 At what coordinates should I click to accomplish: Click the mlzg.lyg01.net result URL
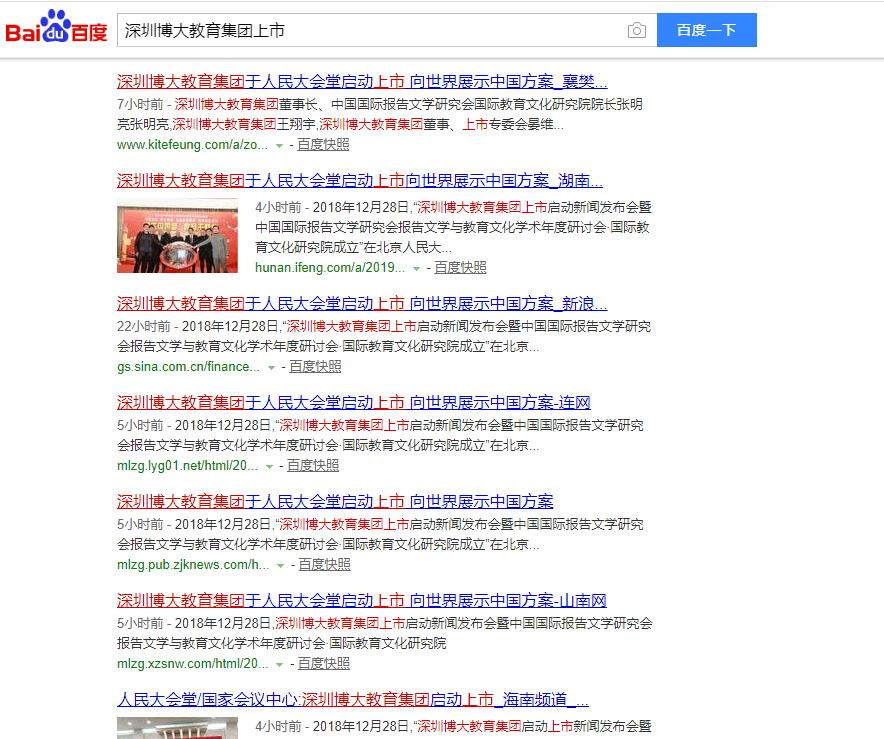point(187,466)
